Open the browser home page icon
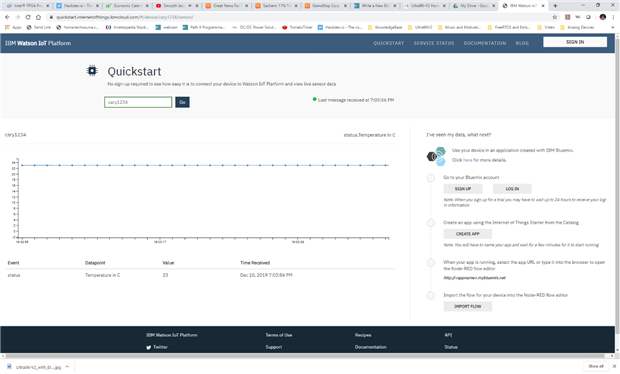 point(38,17)
